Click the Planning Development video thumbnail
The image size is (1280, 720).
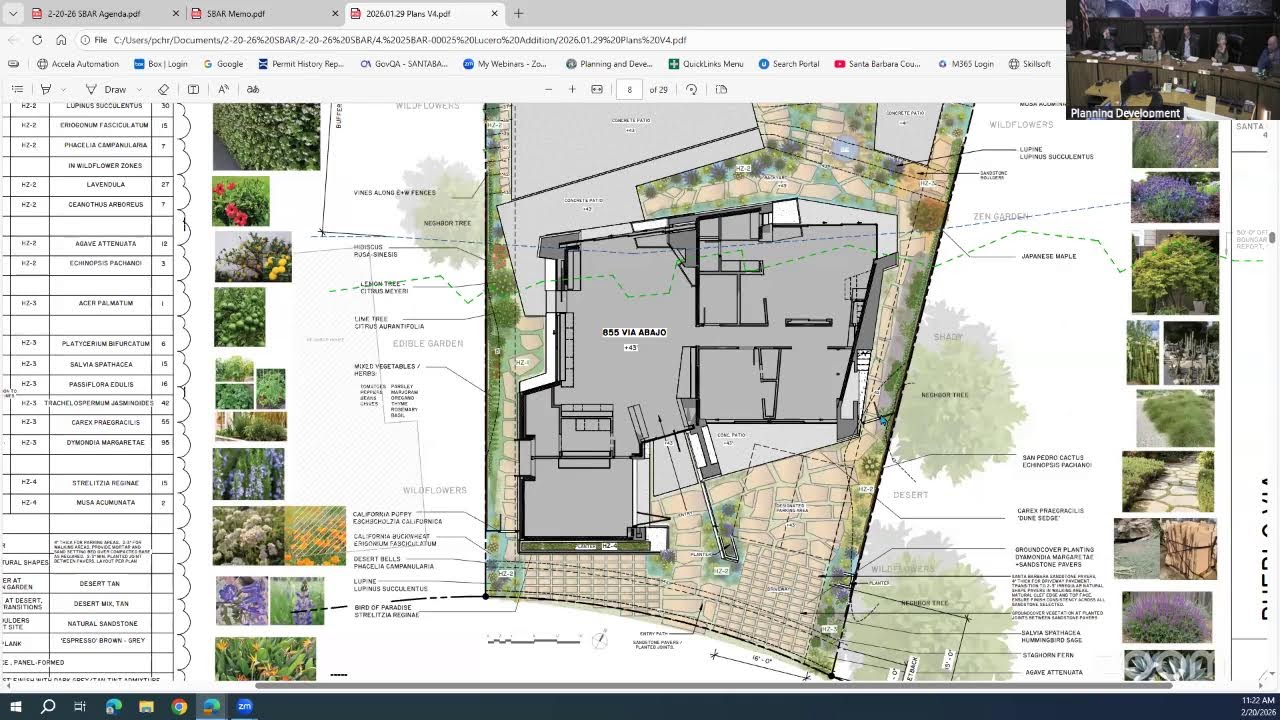pos(1173,60)
